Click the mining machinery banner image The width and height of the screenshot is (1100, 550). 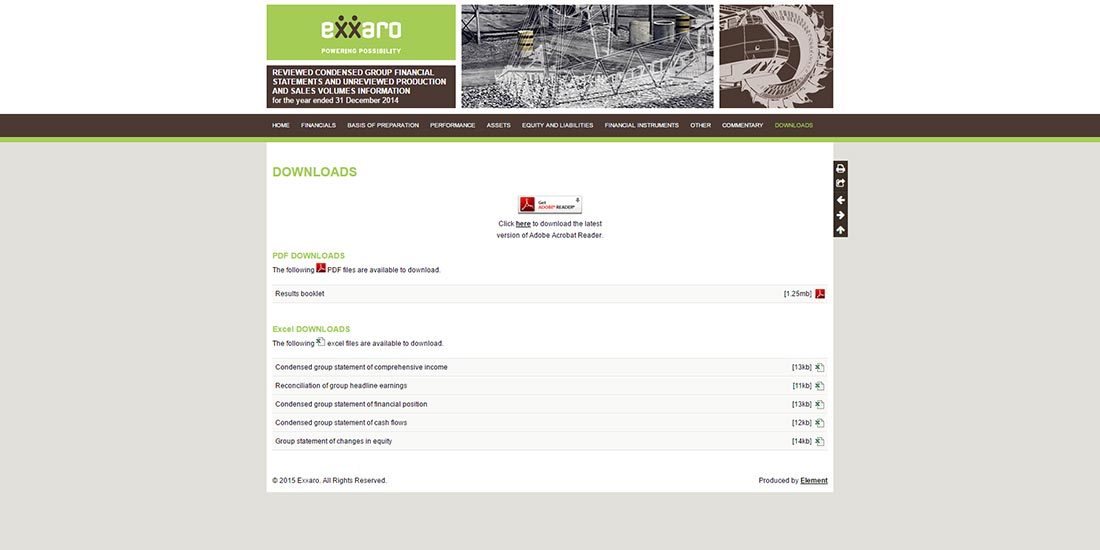pyautogui.click(x=587, y=56)
